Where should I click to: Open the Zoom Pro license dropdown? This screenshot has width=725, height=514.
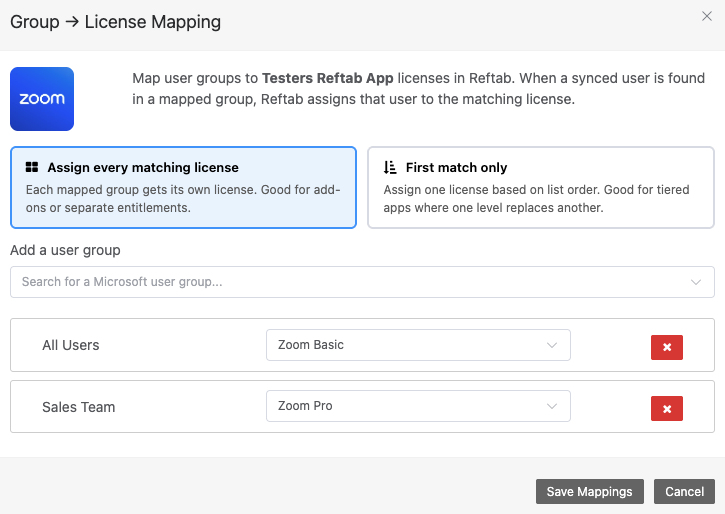pyautogui.click(x=418, y=406)
